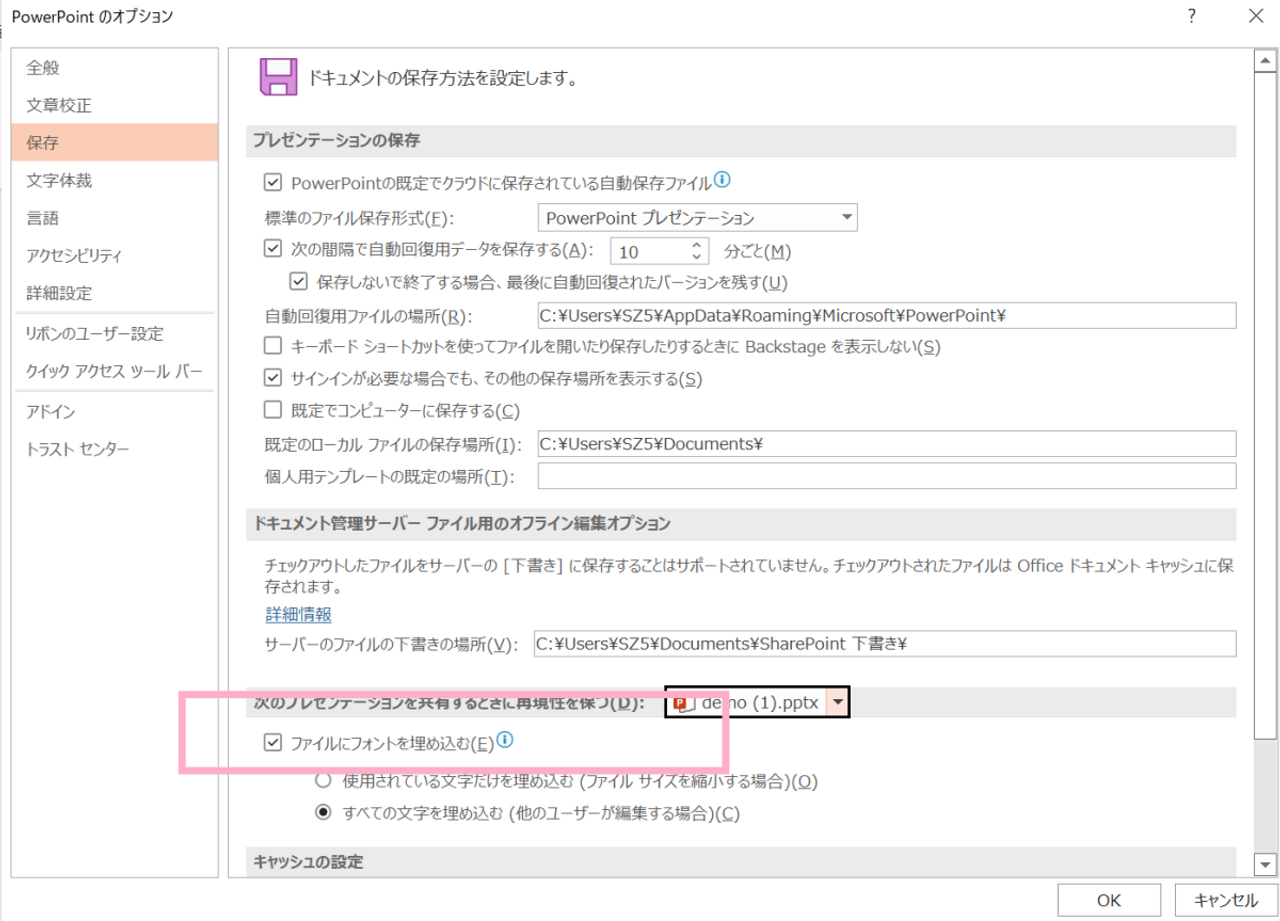Viewport: 1280px width, 921px height.
Task: Expand demo (1).pptx presentation dropdown arrow
Action: [837, 703]
